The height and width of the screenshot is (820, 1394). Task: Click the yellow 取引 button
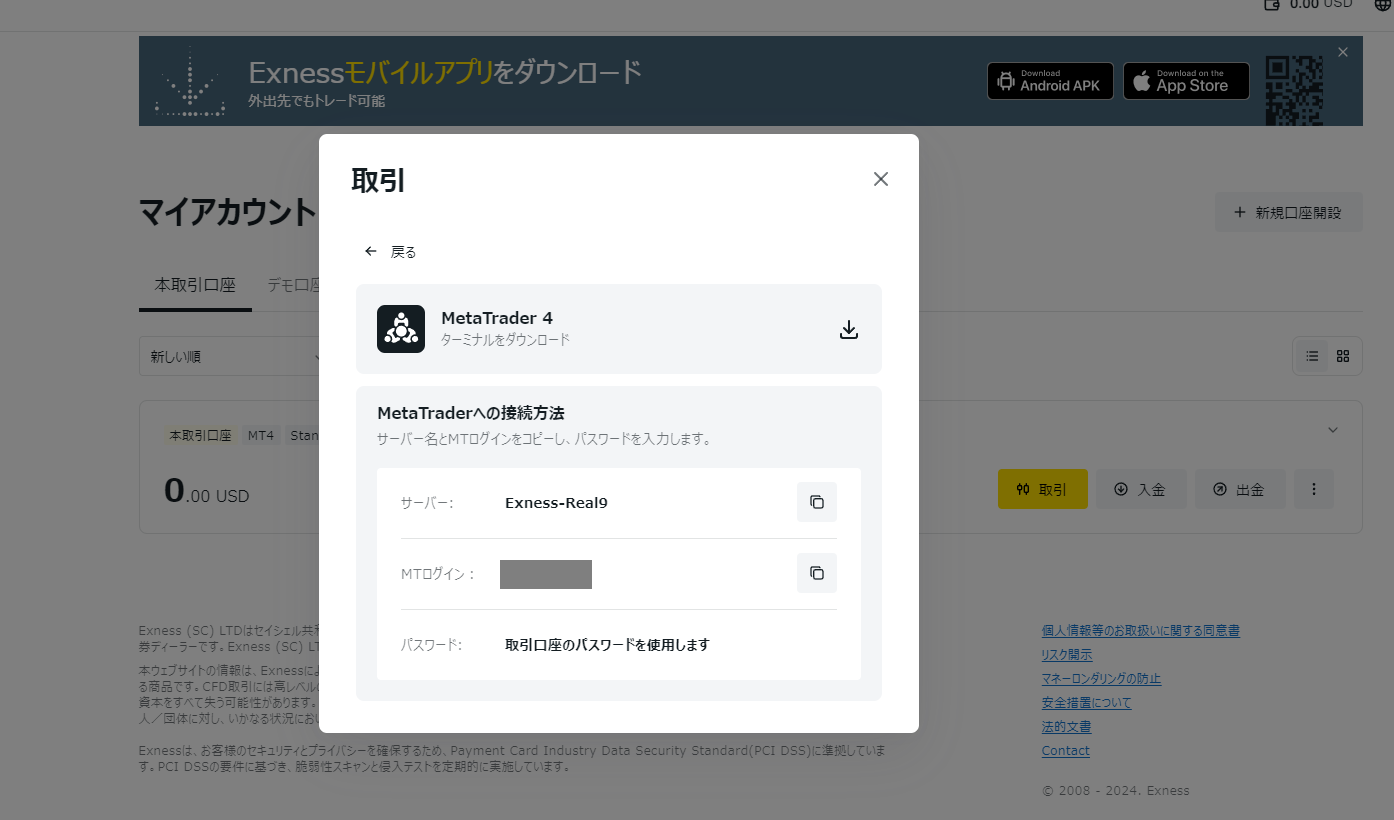[1042, 489]
